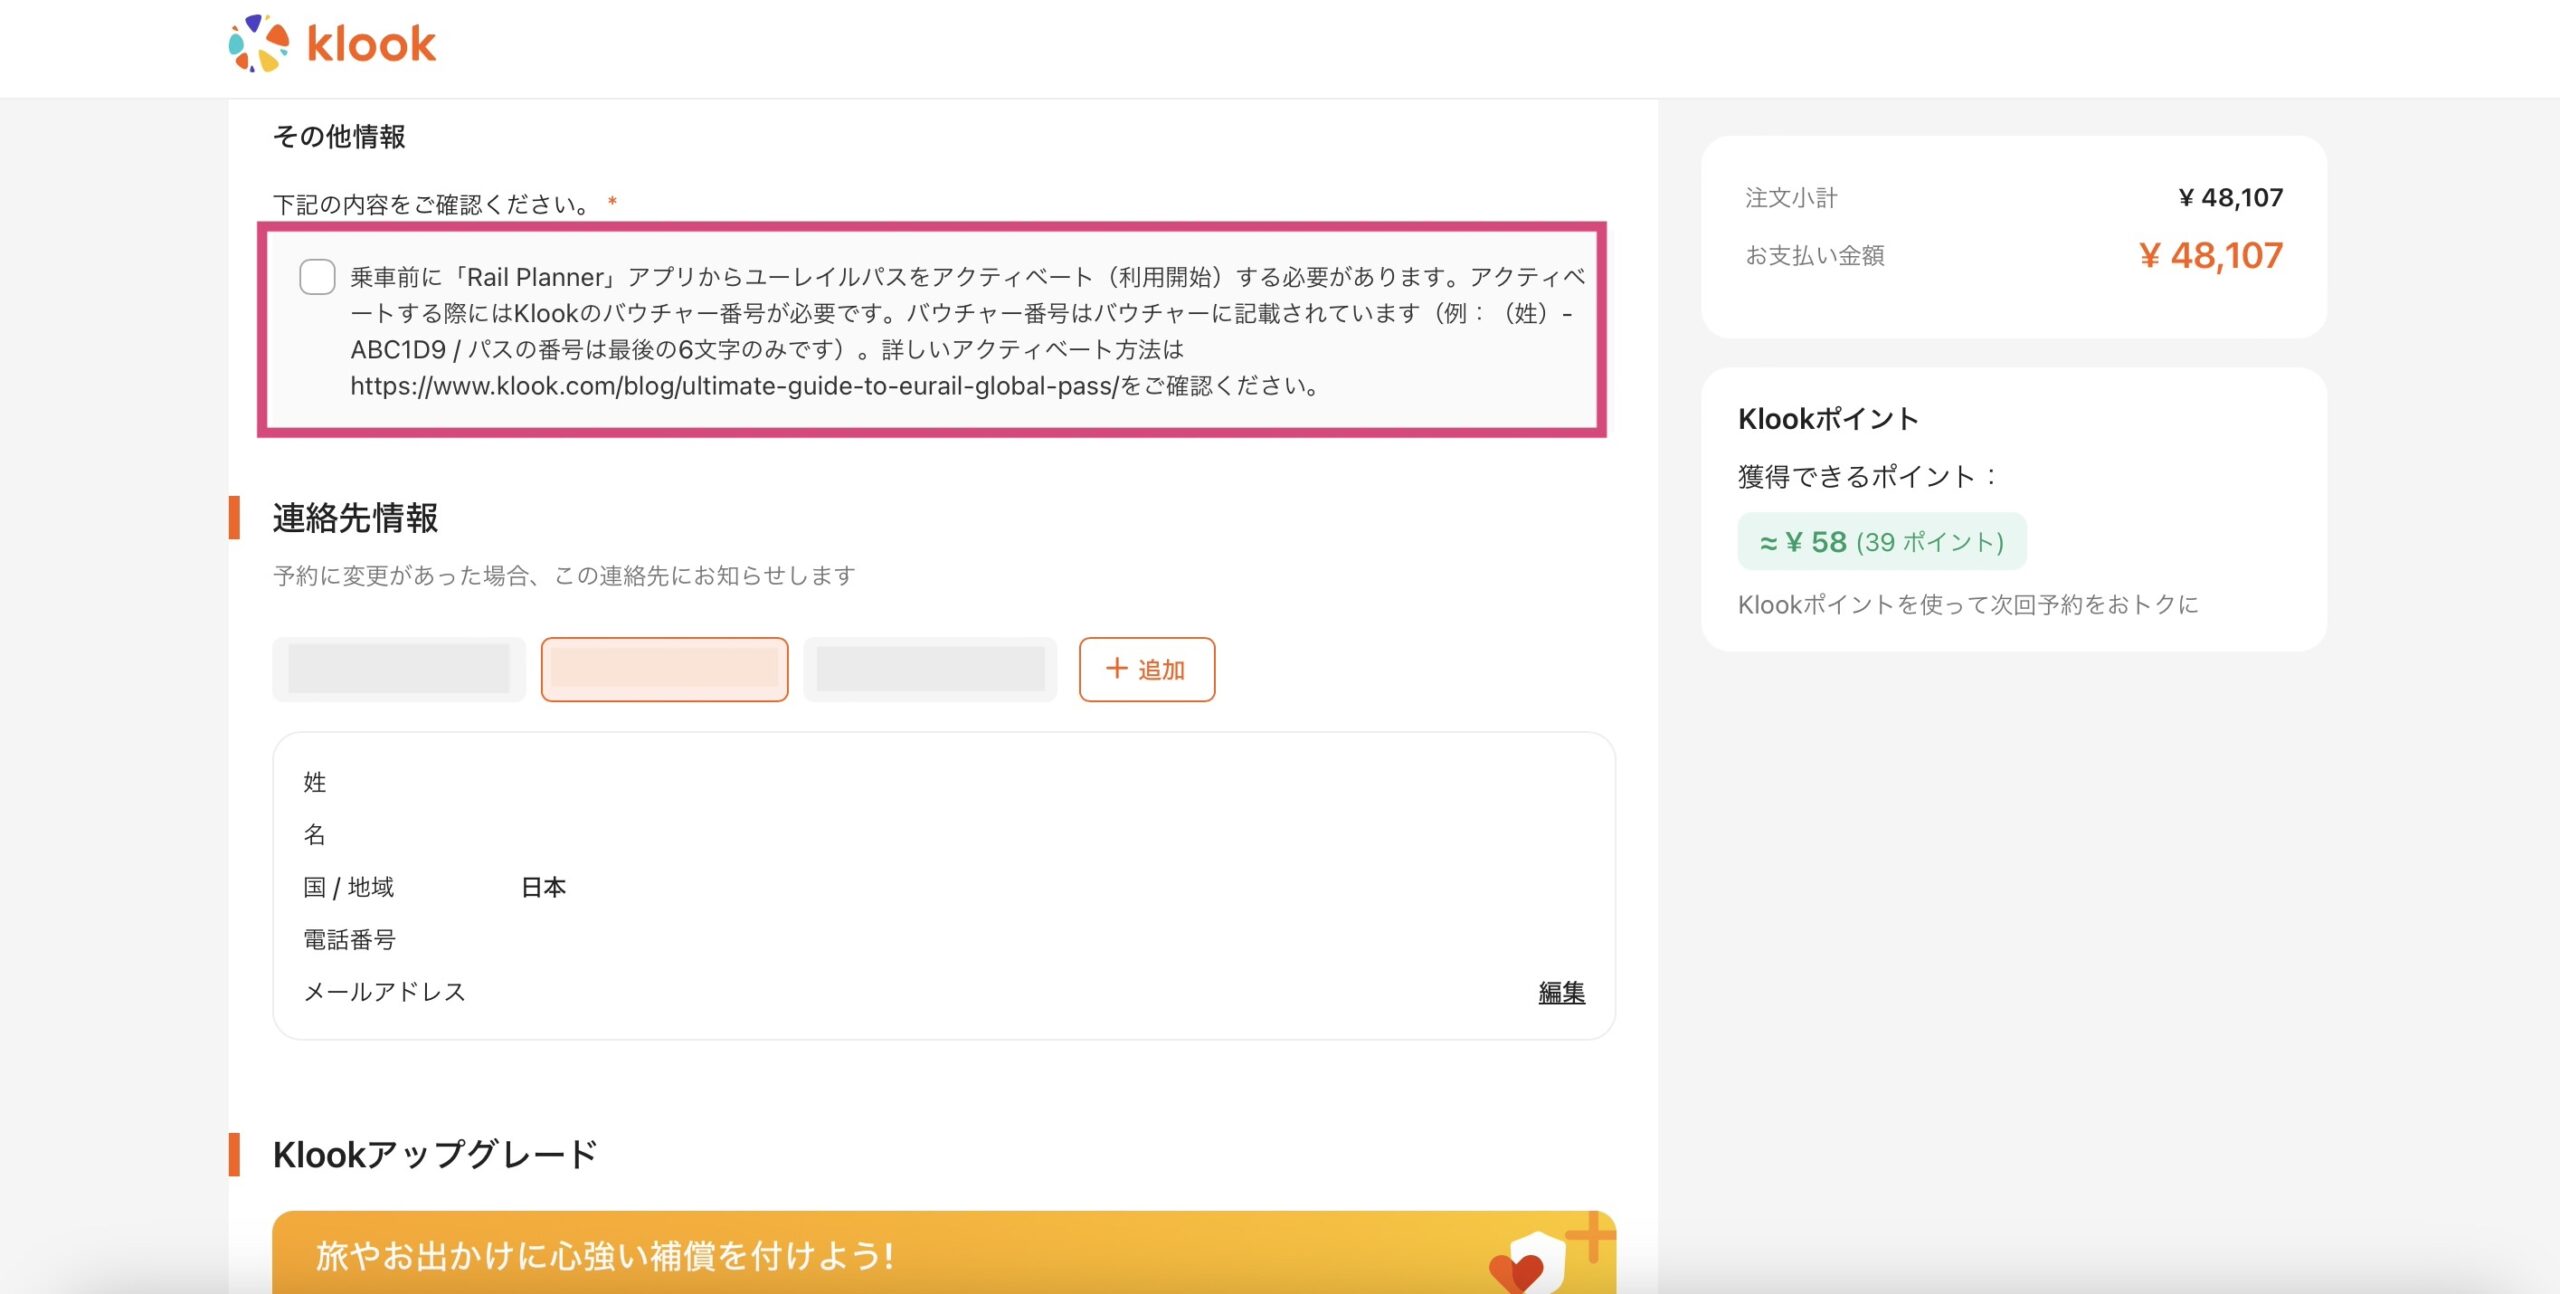Viewport: 2560px width, 1294px height.
Task: Select the third grey contact card
Action: [930, 669]
